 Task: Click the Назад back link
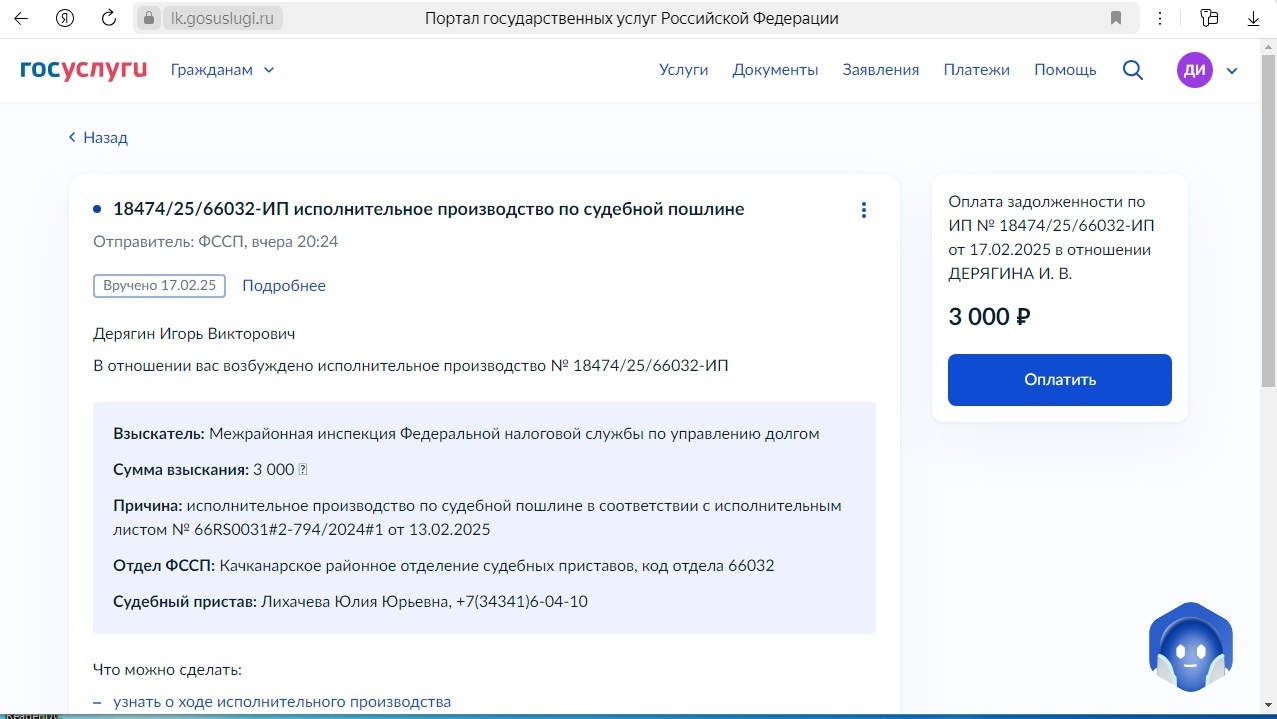[98, 137]
